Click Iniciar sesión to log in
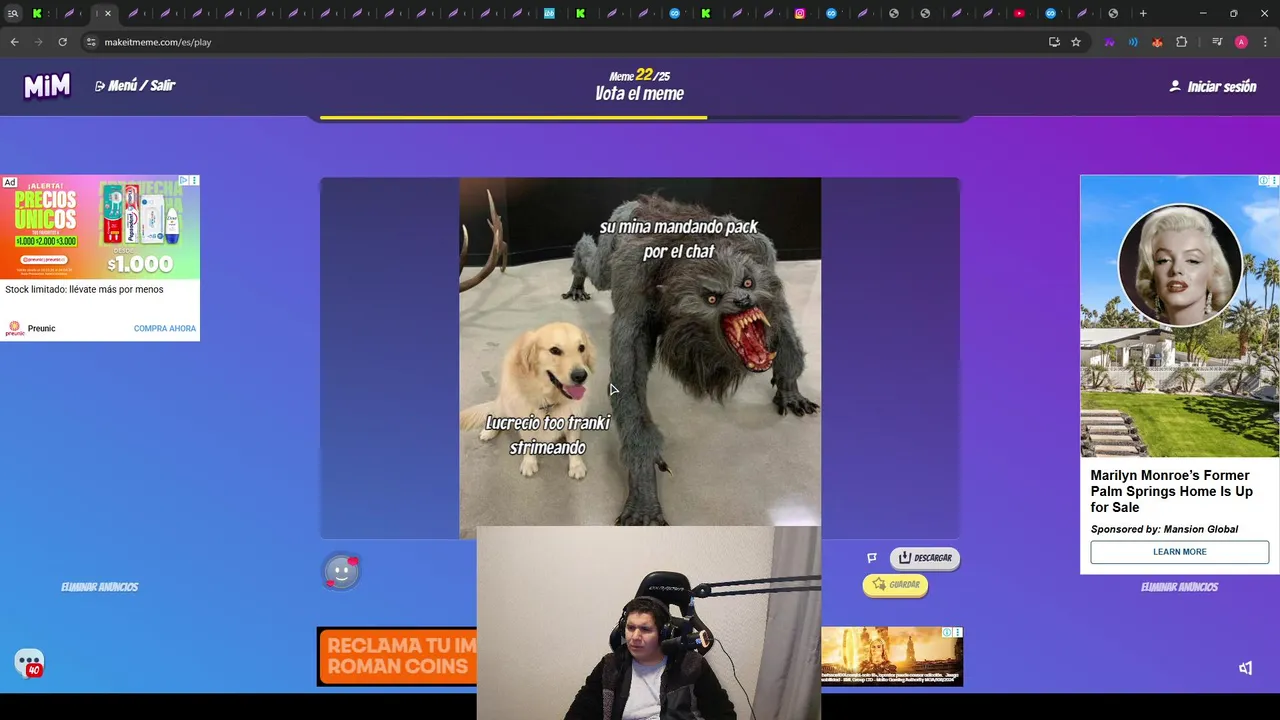The width and height of the screenshot is (1280, 720). pos(1213,87)
